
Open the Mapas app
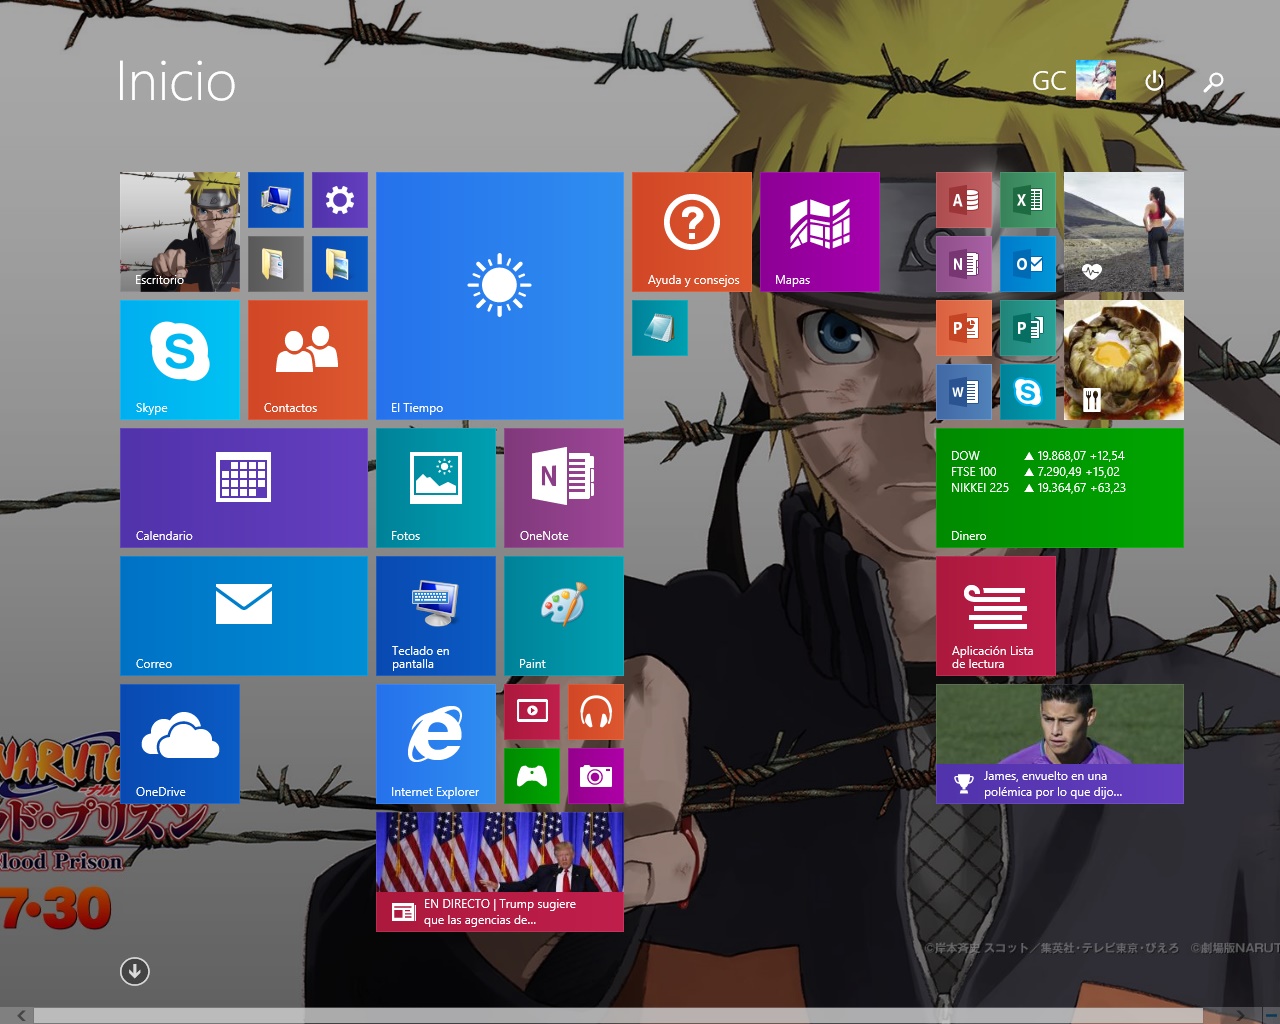tap(819, 231)
